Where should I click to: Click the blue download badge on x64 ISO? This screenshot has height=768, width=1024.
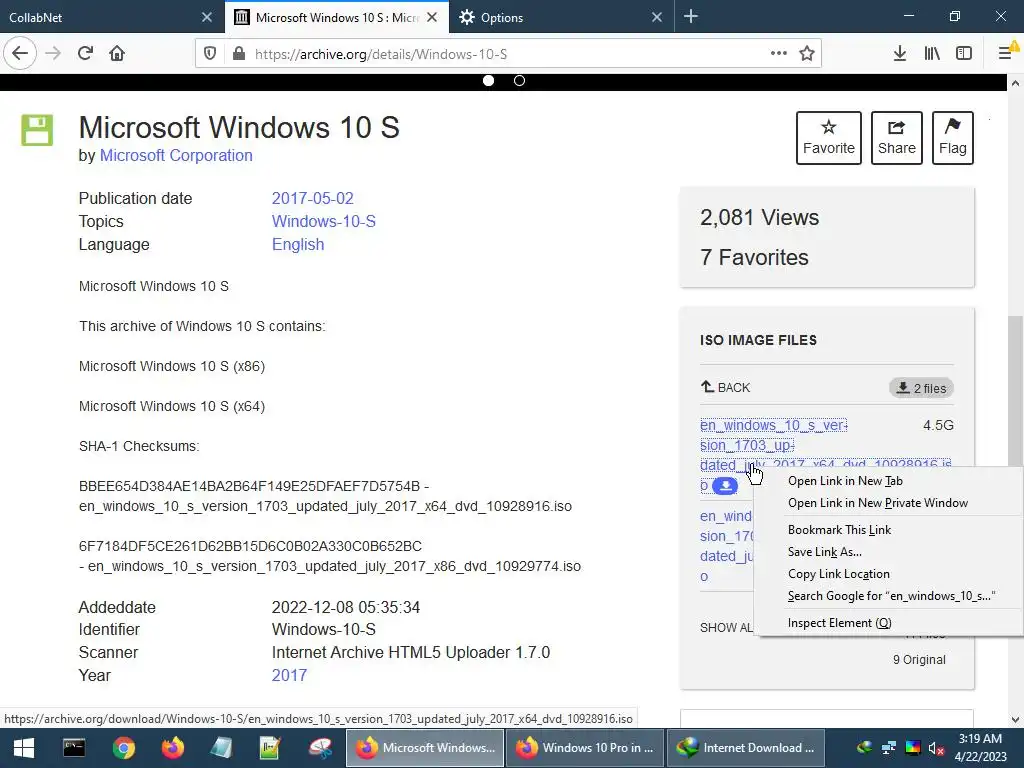pos(725,486)
